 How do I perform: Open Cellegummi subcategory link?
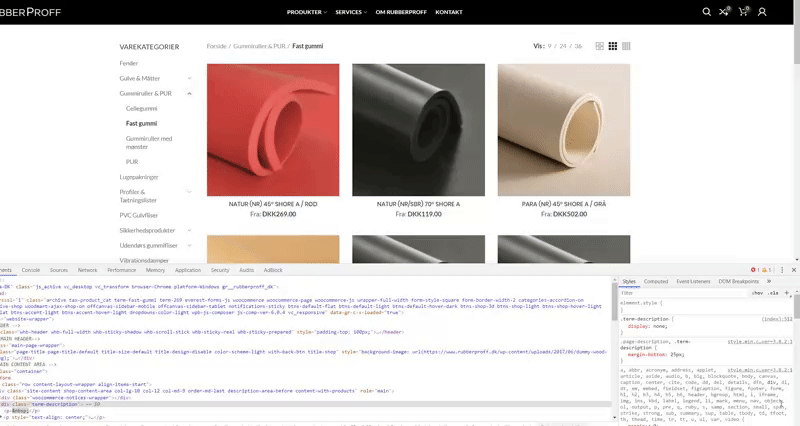tap(141, 108)
